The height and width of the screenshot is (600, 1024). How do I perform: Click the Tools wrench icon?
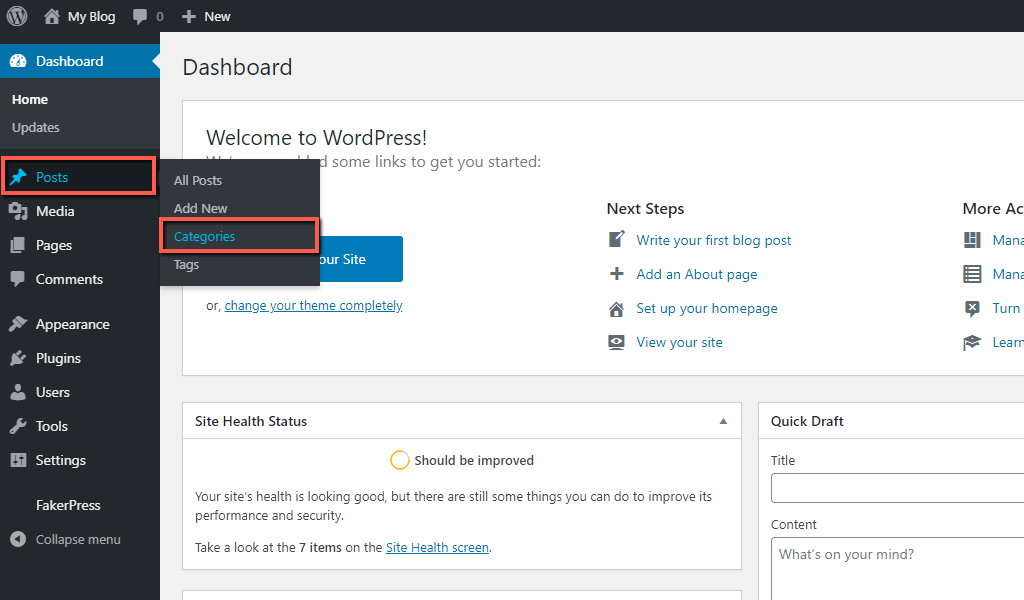click(18, 426)
